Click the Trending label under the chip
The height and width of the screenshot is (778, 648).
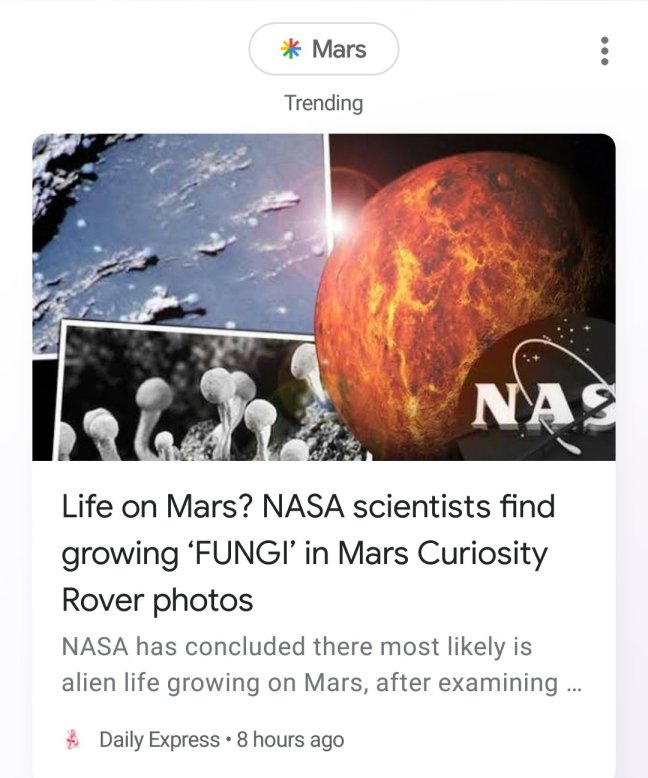point(323,103)
